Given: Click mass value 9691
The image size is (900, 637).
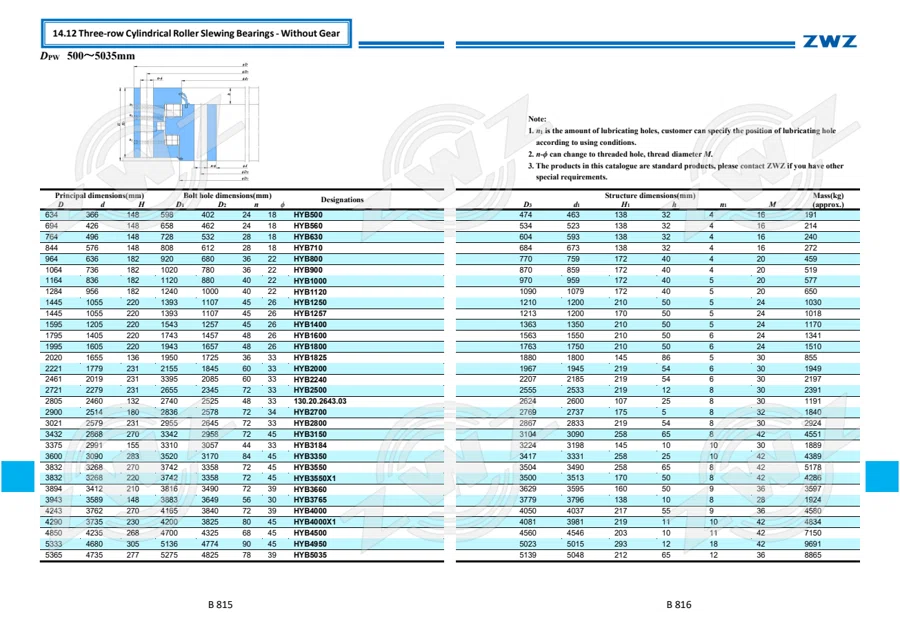Looking at the screenshot, I should pyautogui.click(x=813, y=544).
